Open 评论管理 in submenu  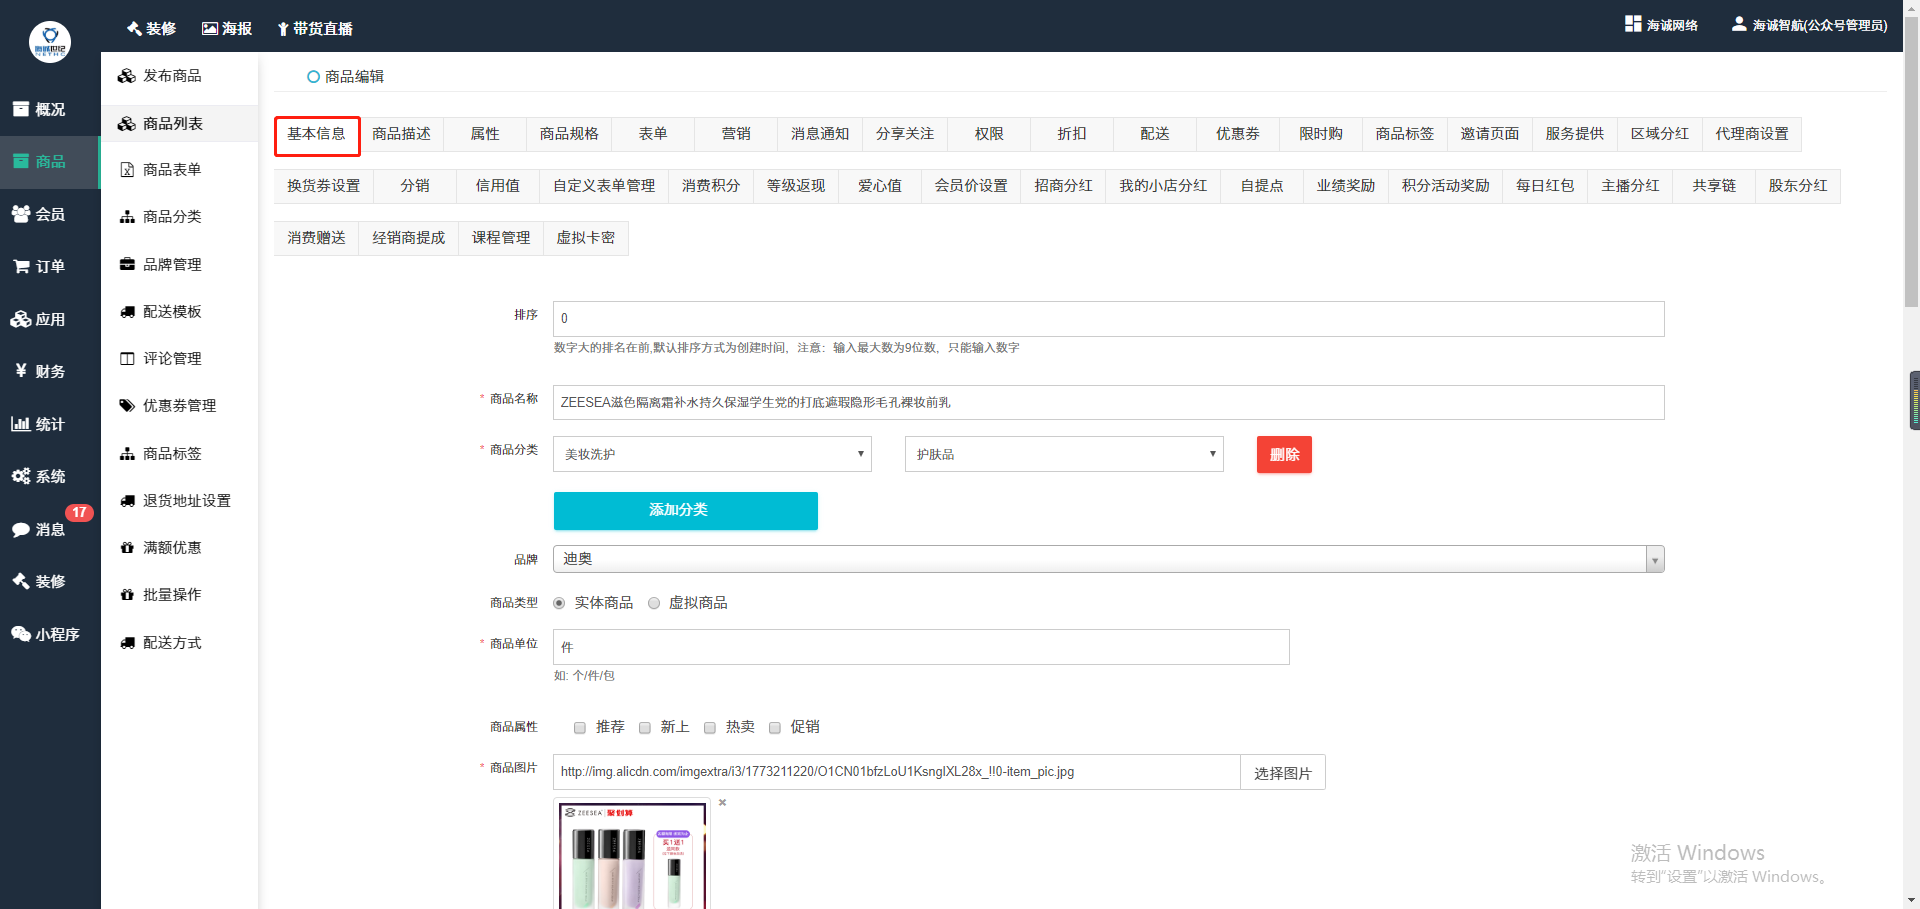tap(180, 358)
